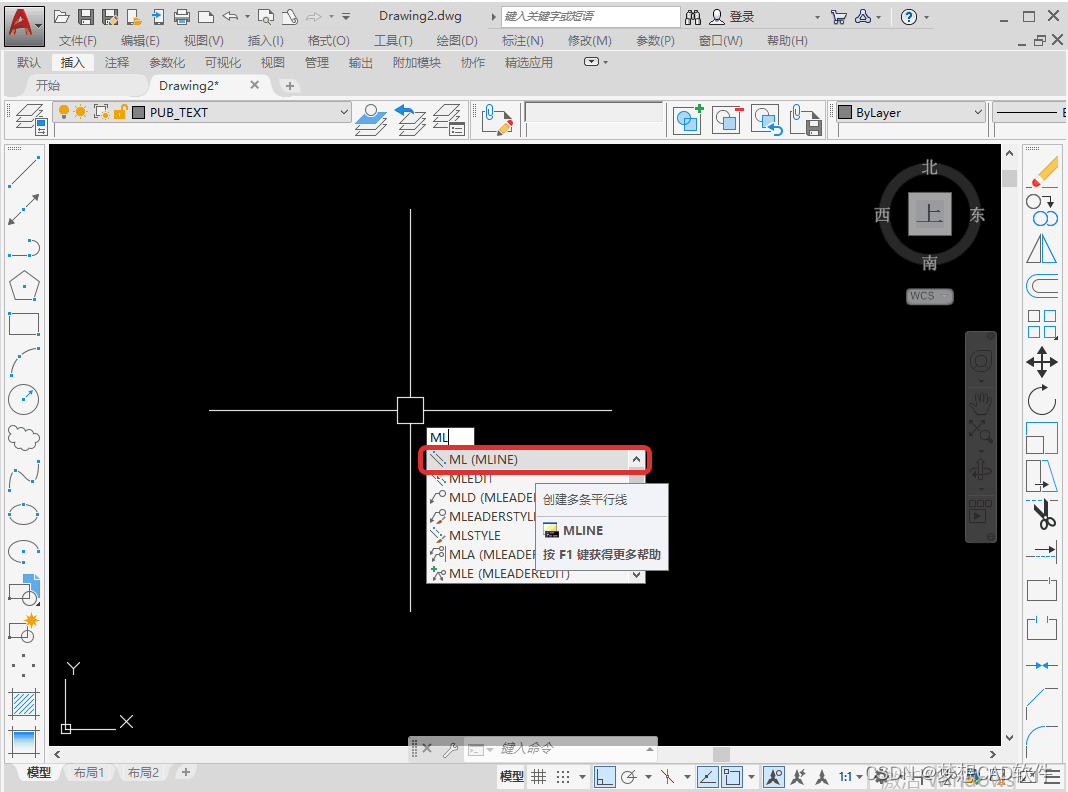Click the Make Object's Layer Current icon

tap(371, 119)
